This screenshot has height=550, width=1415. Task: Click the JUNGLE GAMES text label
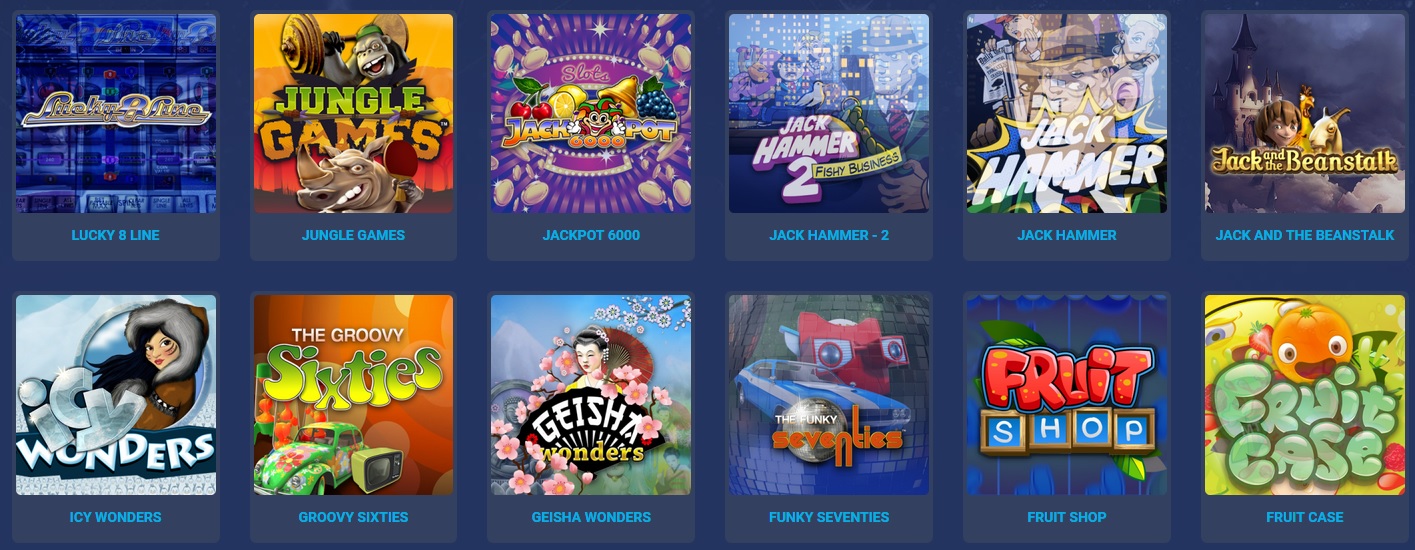pyautogui.click(x=353, y=235)
